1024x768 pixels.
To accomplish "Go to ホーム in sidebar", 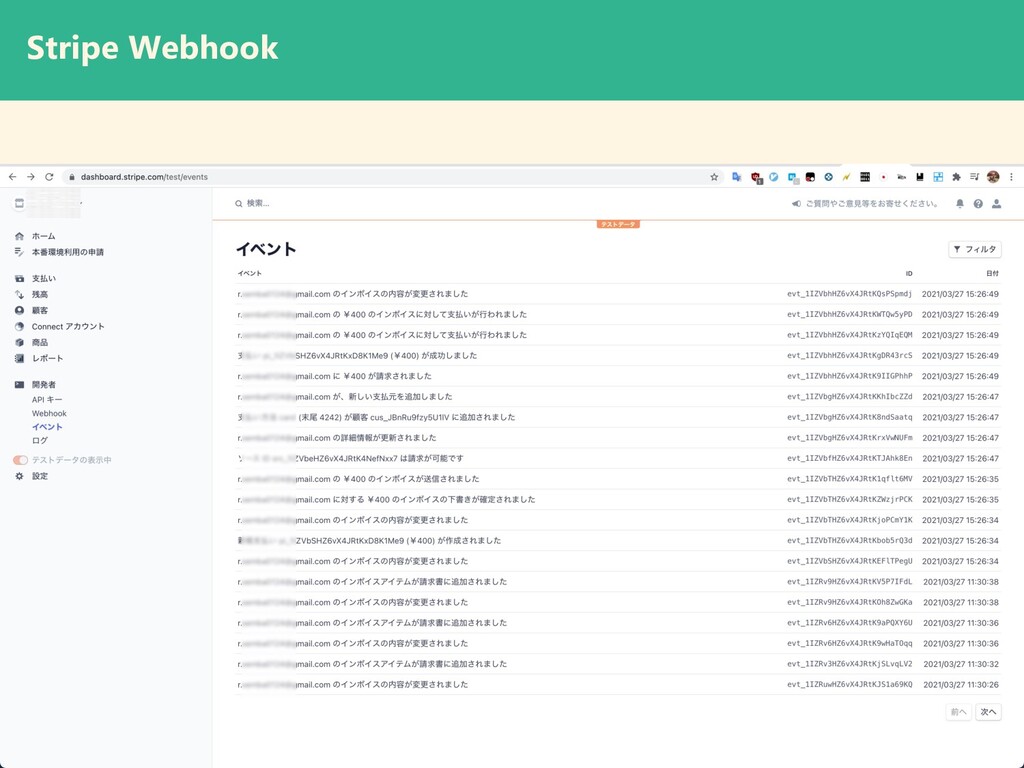I will 43,236.
